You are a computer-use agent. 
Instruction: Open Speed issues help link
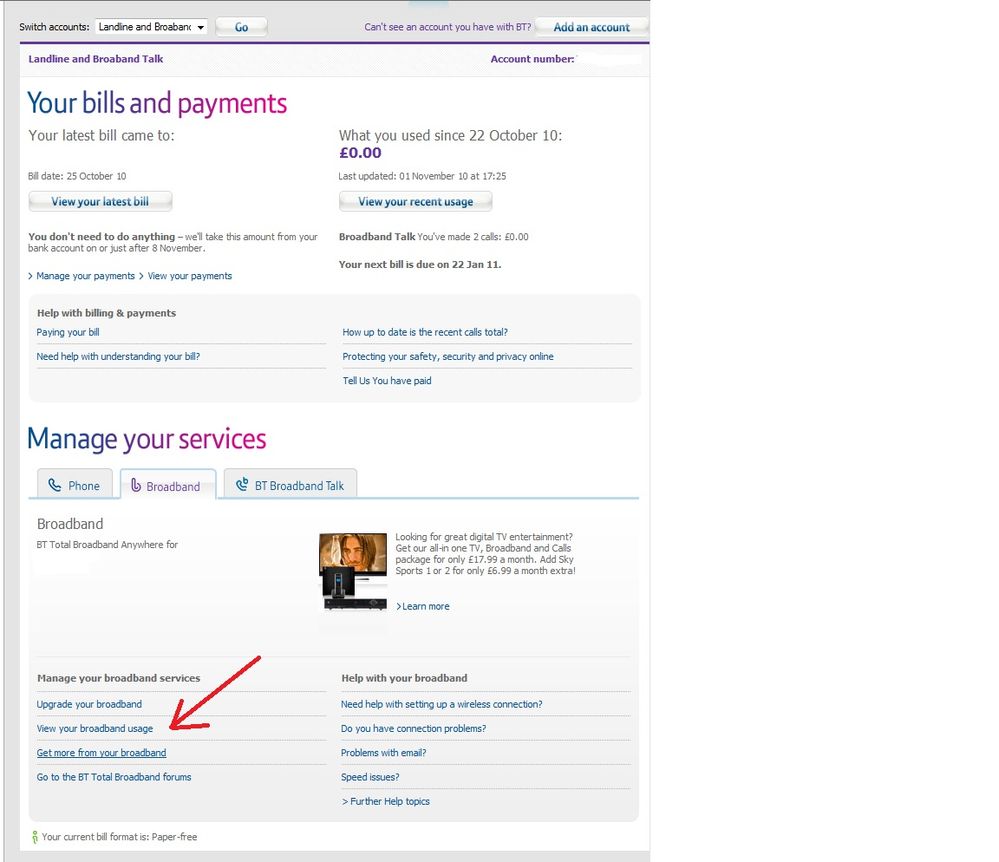[370, 777]
